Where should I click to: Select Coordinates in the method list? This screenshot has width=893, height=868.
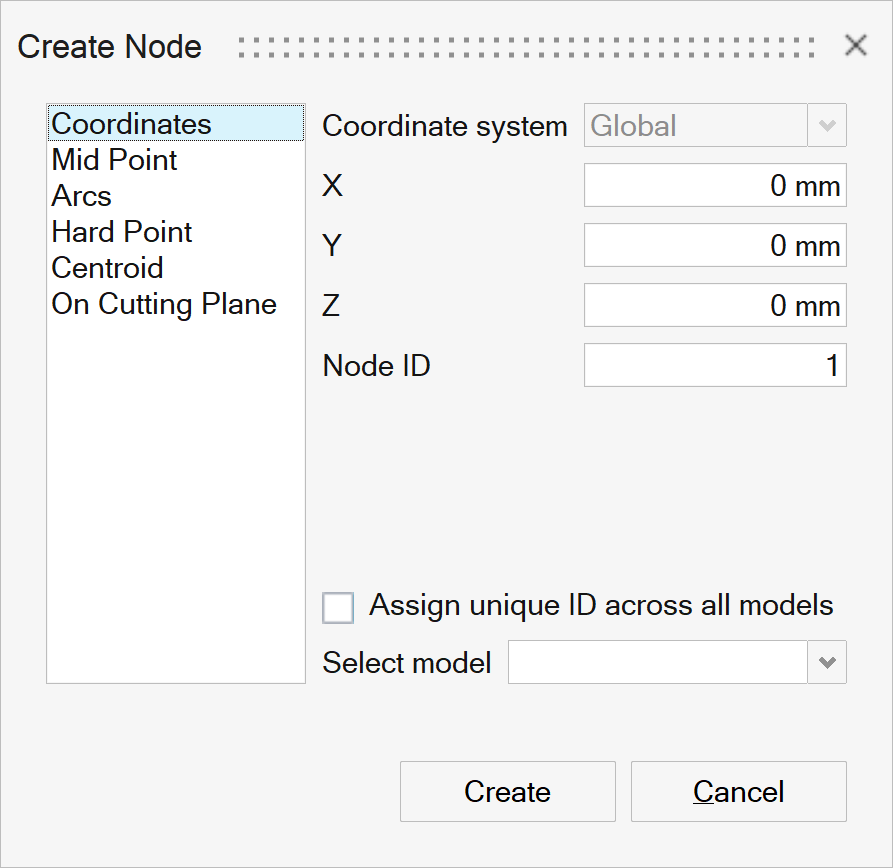[x=131, y=124]
